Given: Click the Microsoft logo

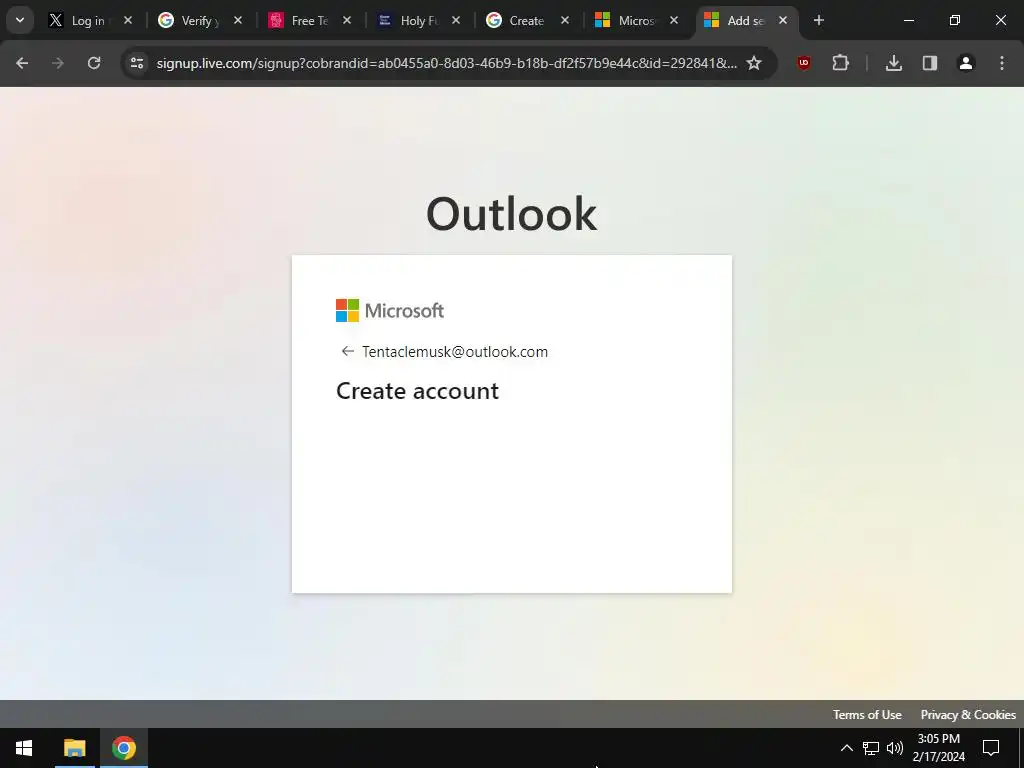Looking at the screenshot, I should 390,310.
